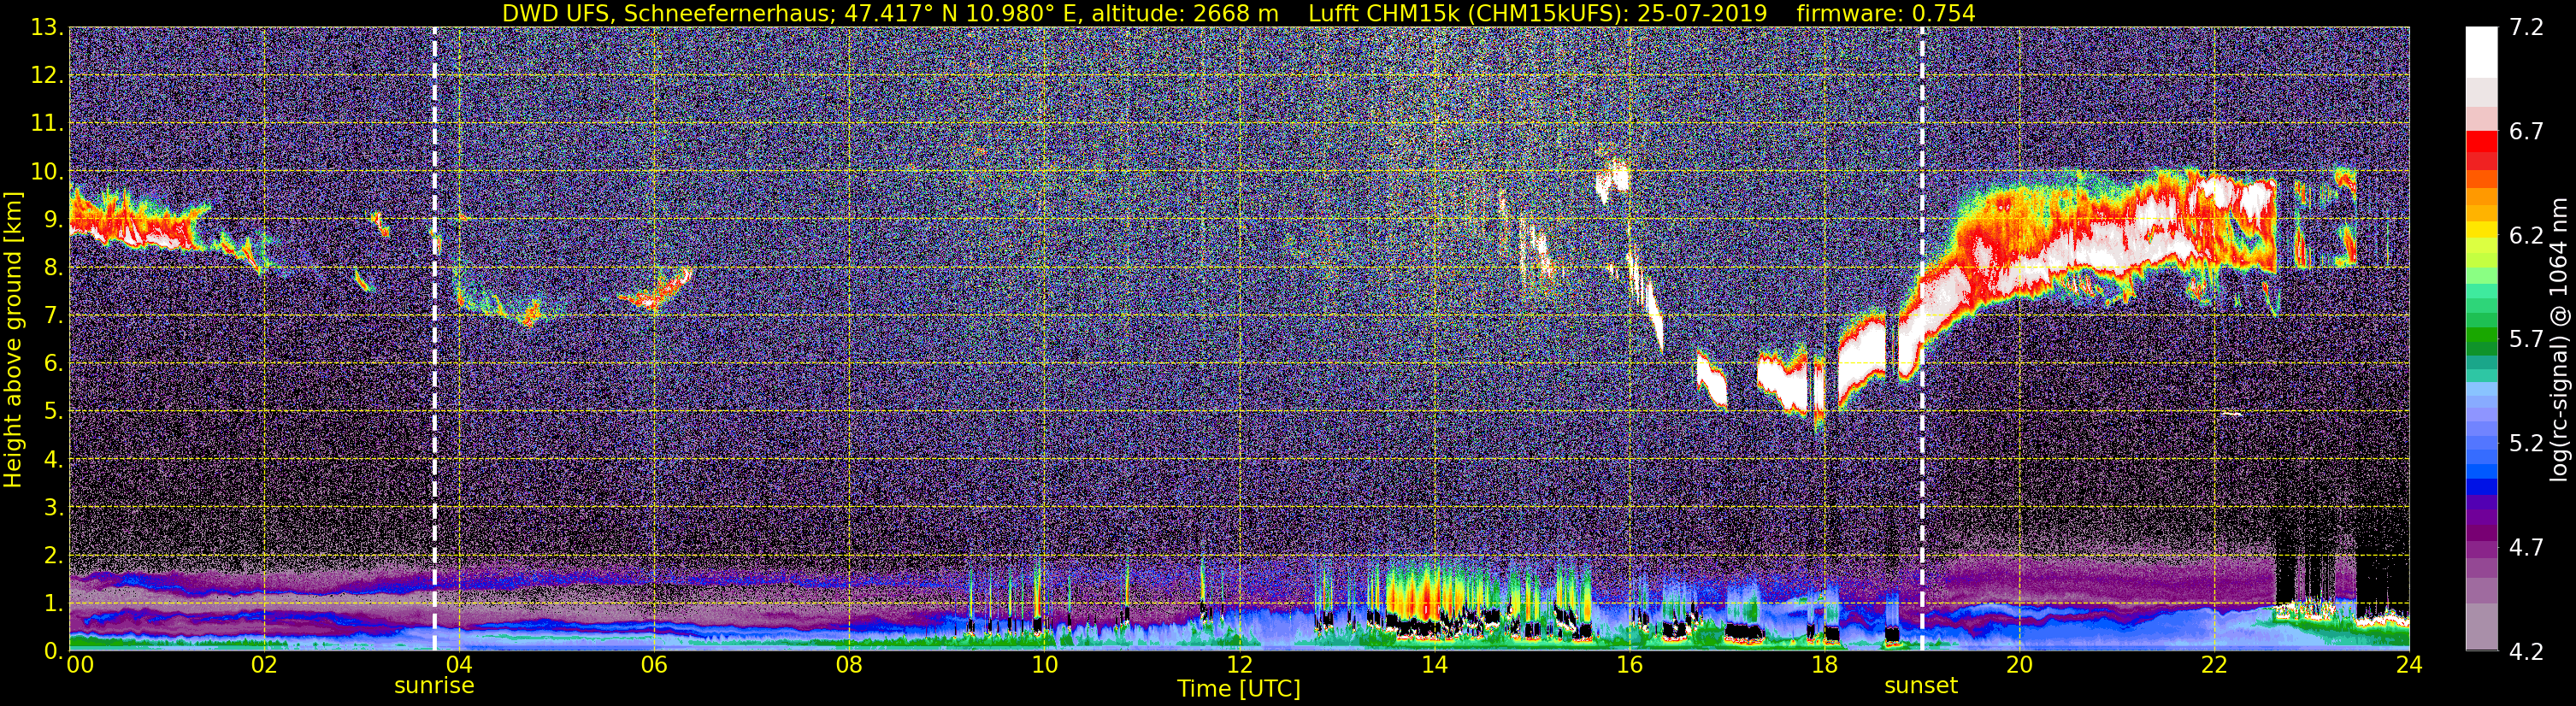2576x706 pixels.
Task: Click the time axis tick label 02
Action: (264, 666)
